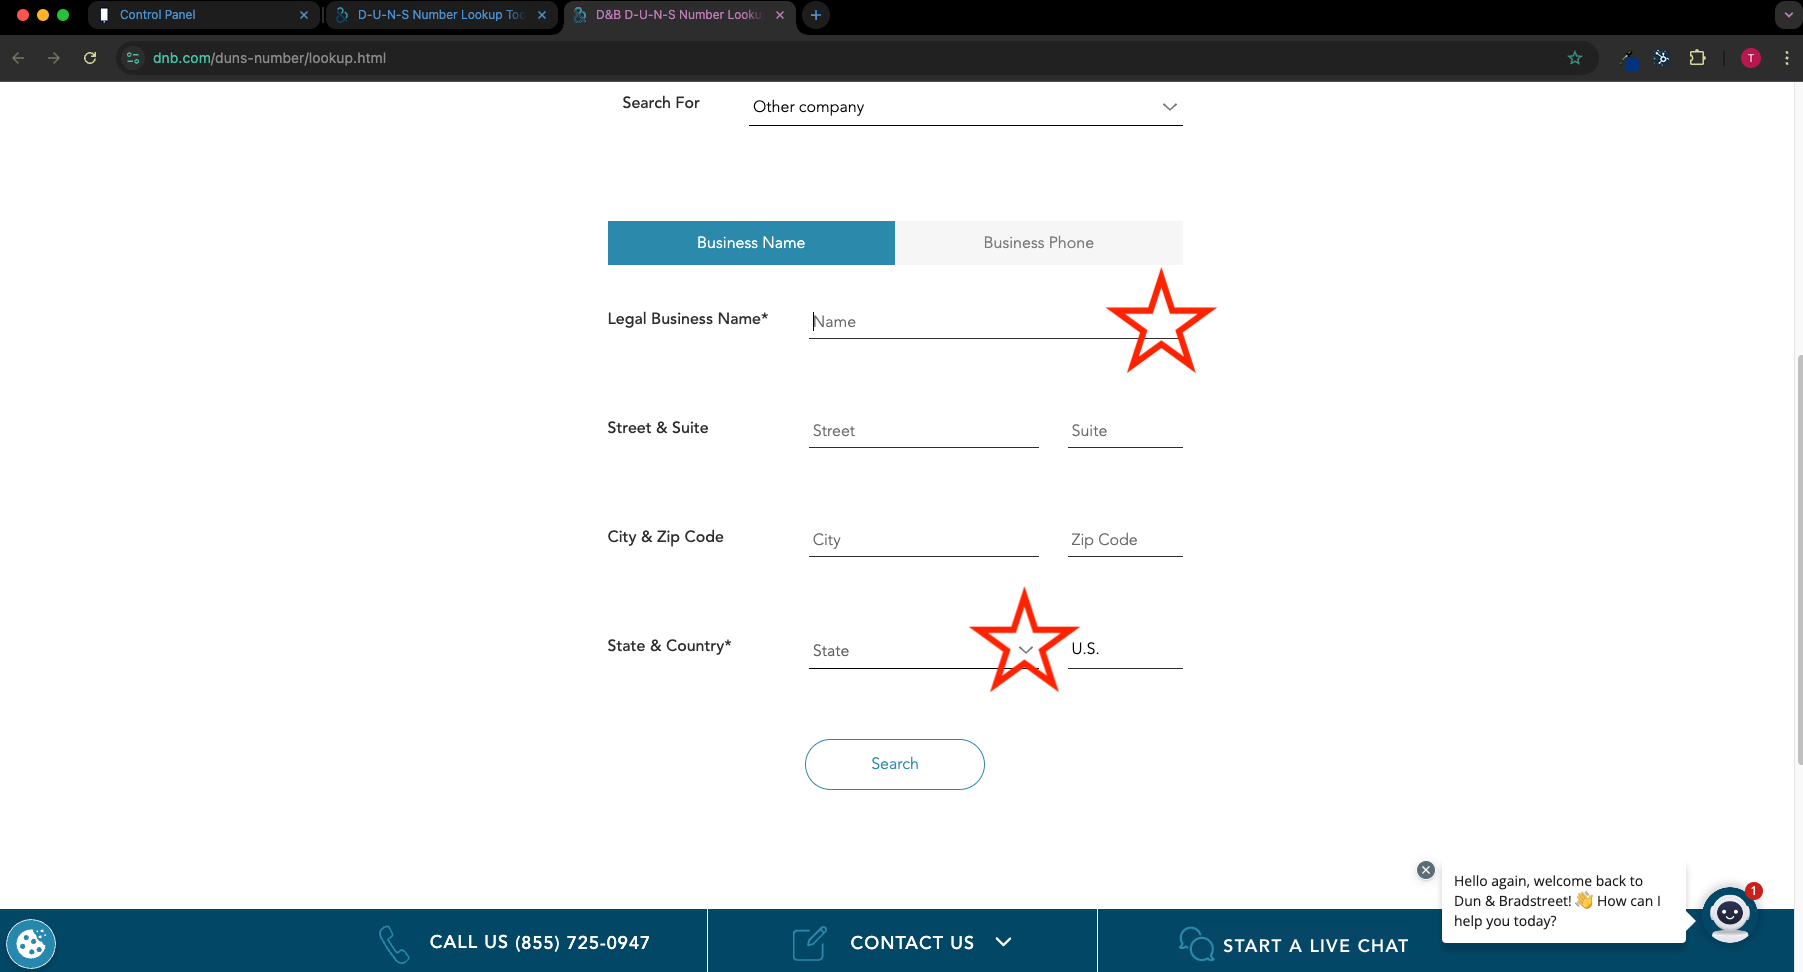1803x972 pixels.
Task: Open the cookie settings icon
Action: tap(31, 943)
